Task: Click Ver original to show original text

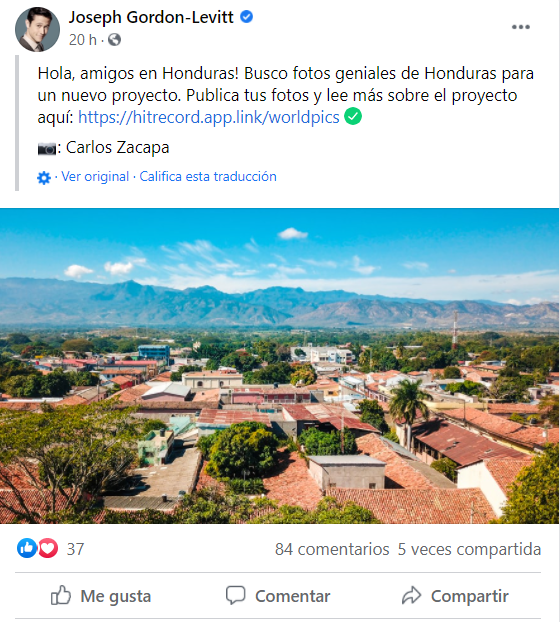Action: tap(95, 177)
